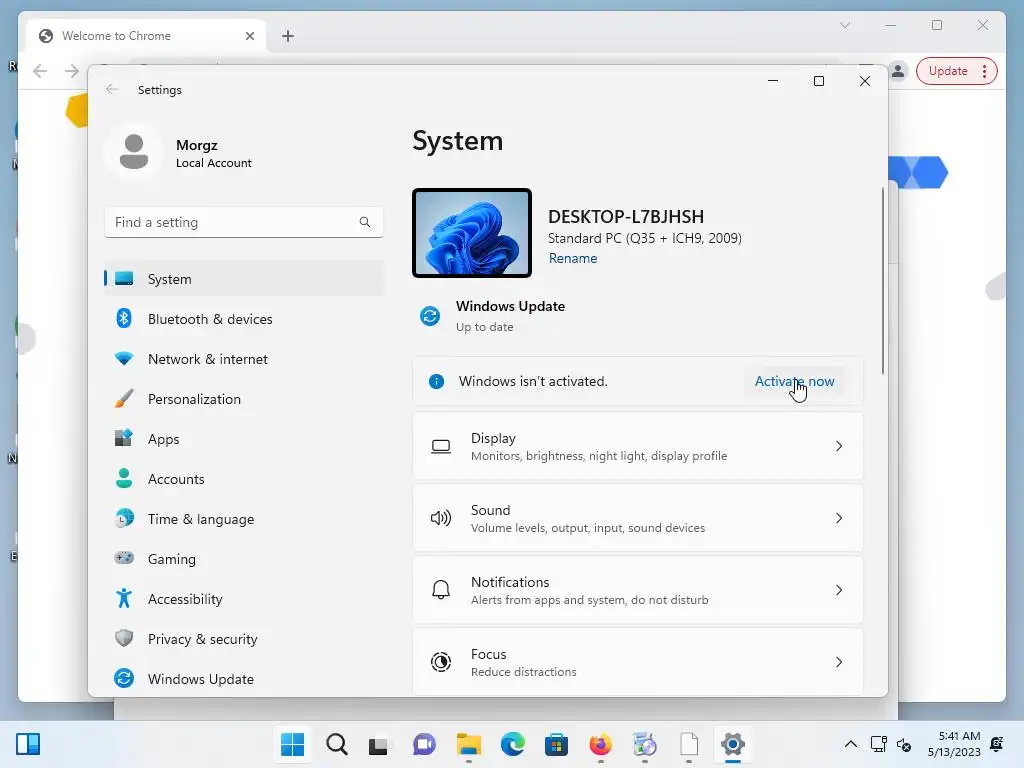The height and width of the screenshot is (768, 1024).
Task: Go to Accessibility settings
Action: (x=244, y=599)
